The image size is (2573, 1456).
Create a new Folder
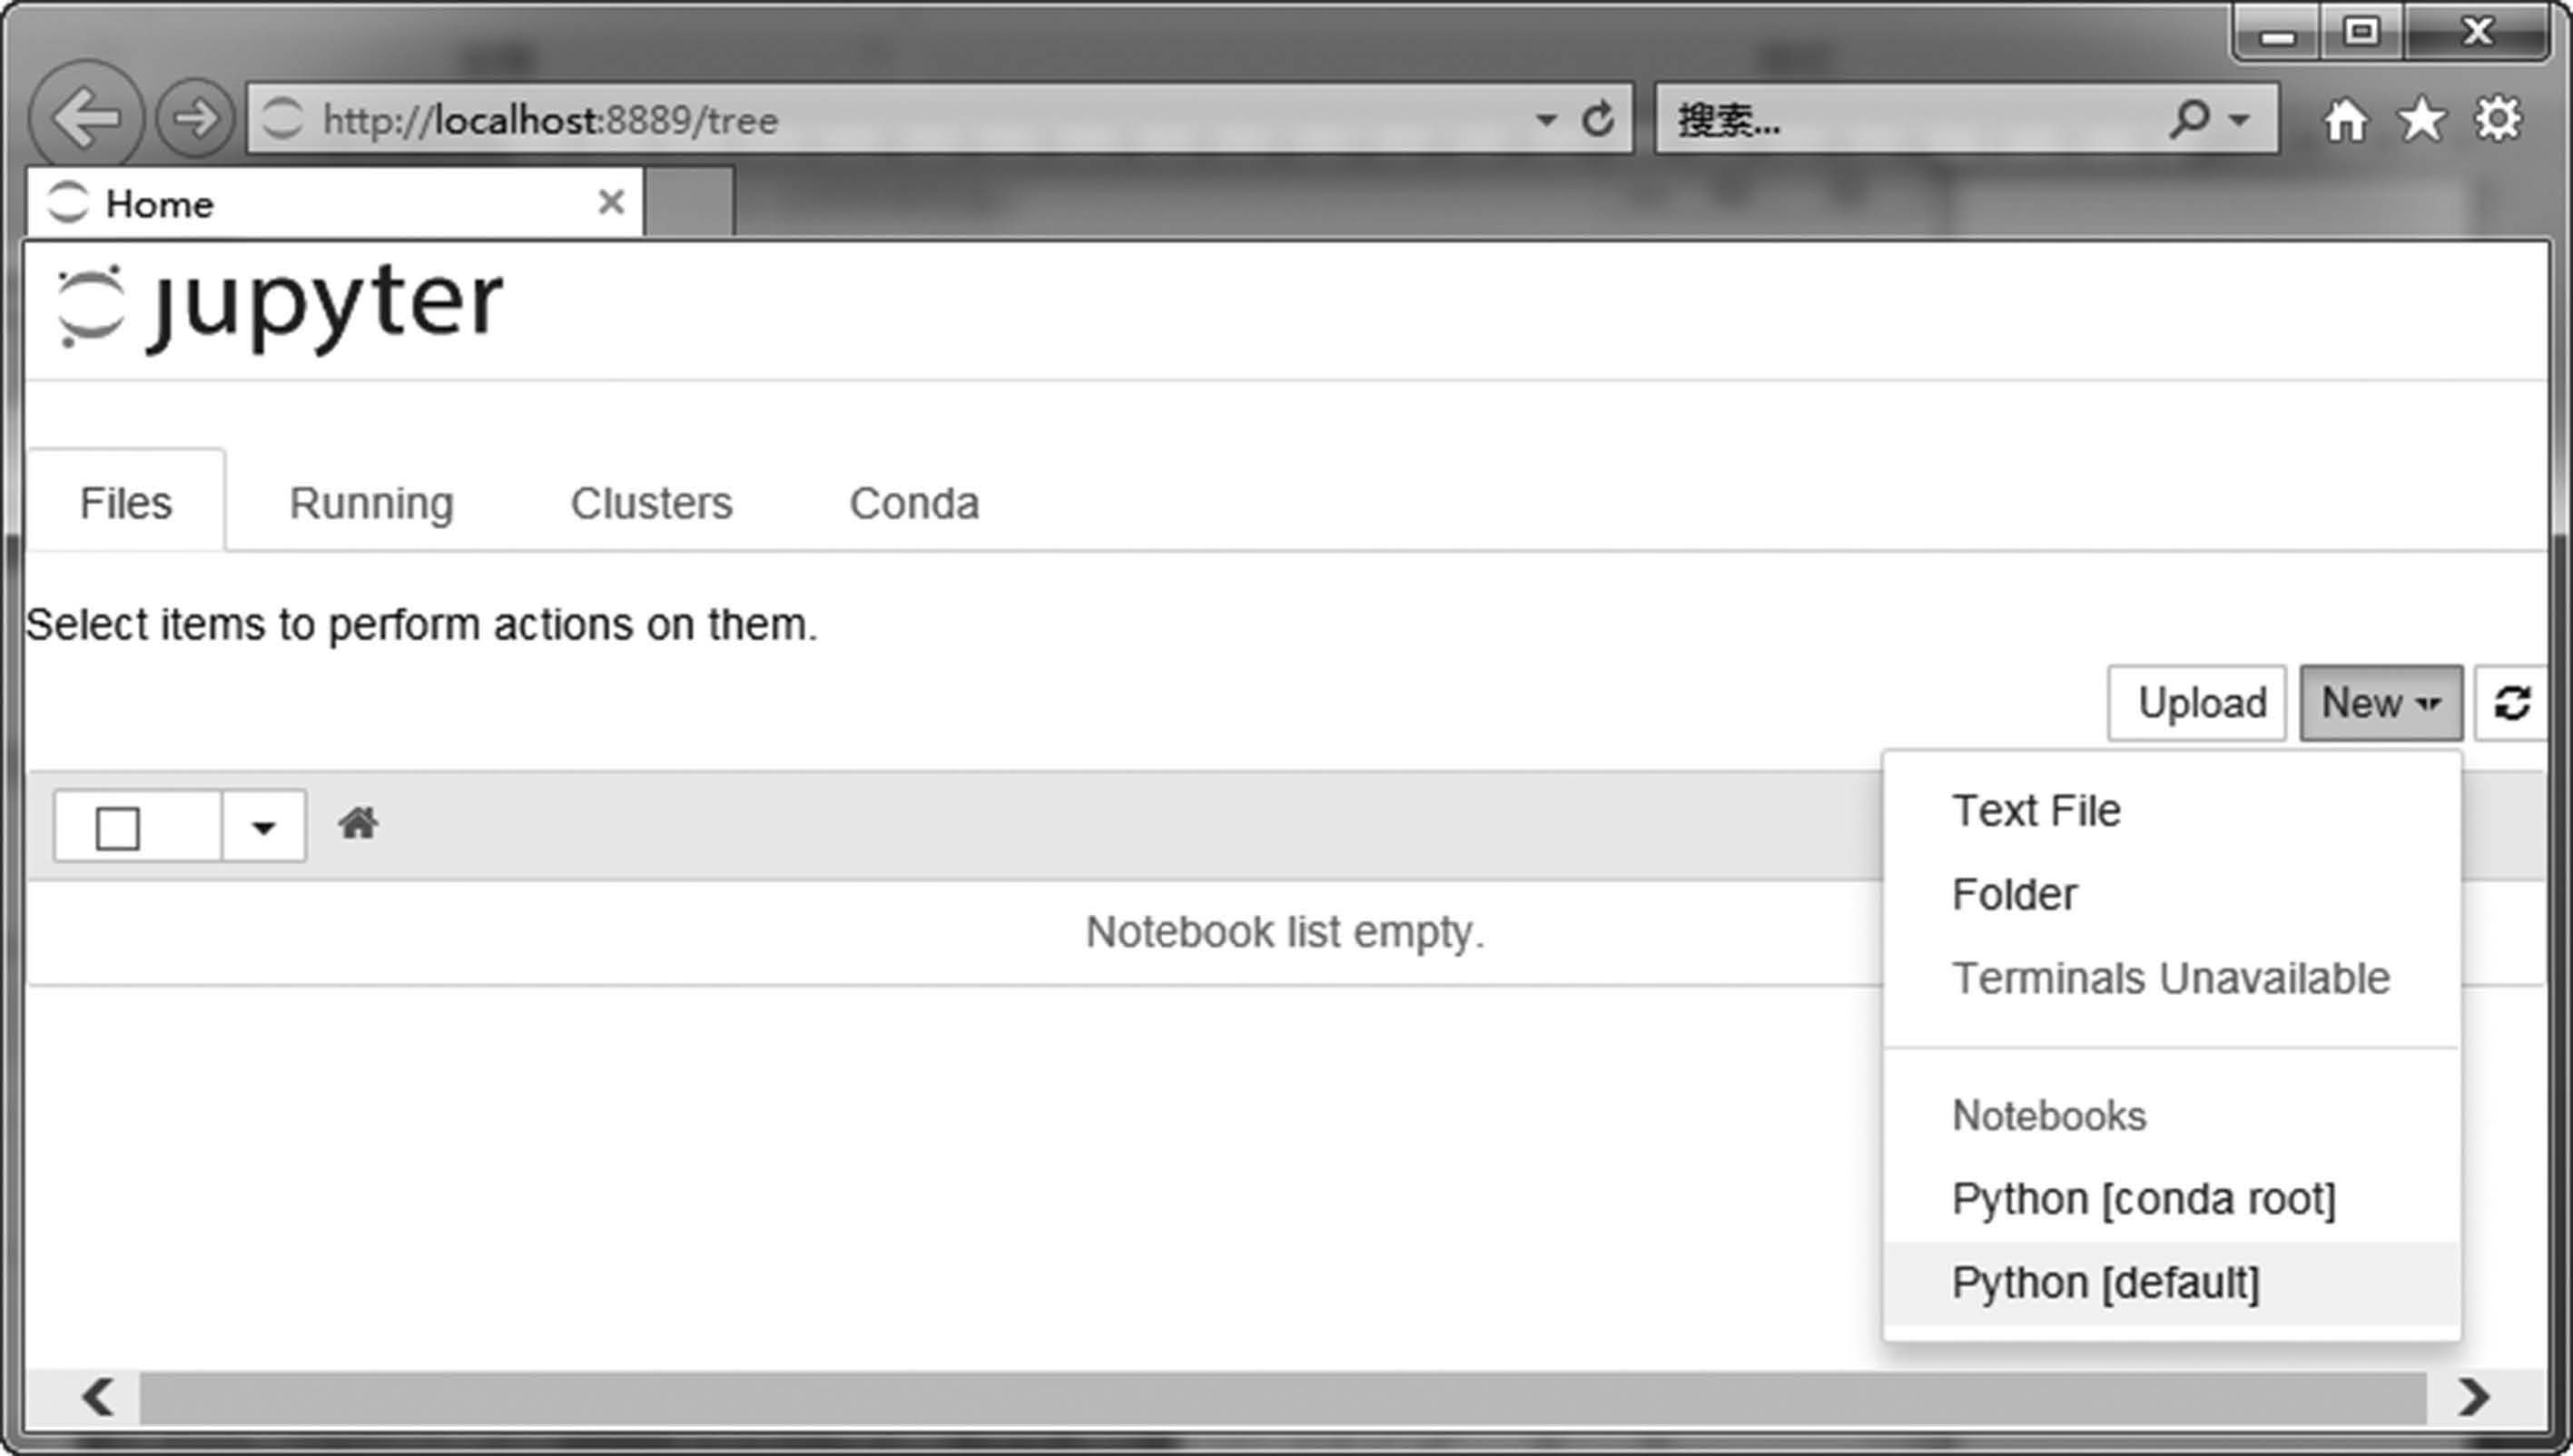tap(2171, 894)
